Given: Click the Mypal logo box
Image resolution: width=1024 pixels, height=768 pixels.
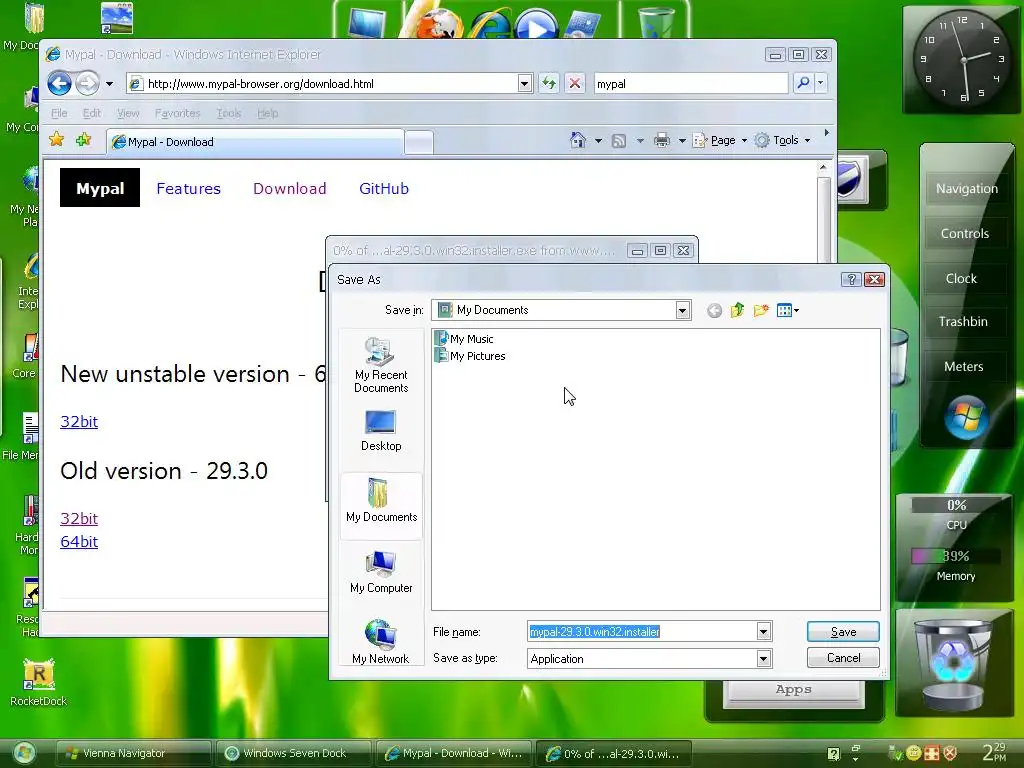Looking at the screenshot, I should point(100,187).
